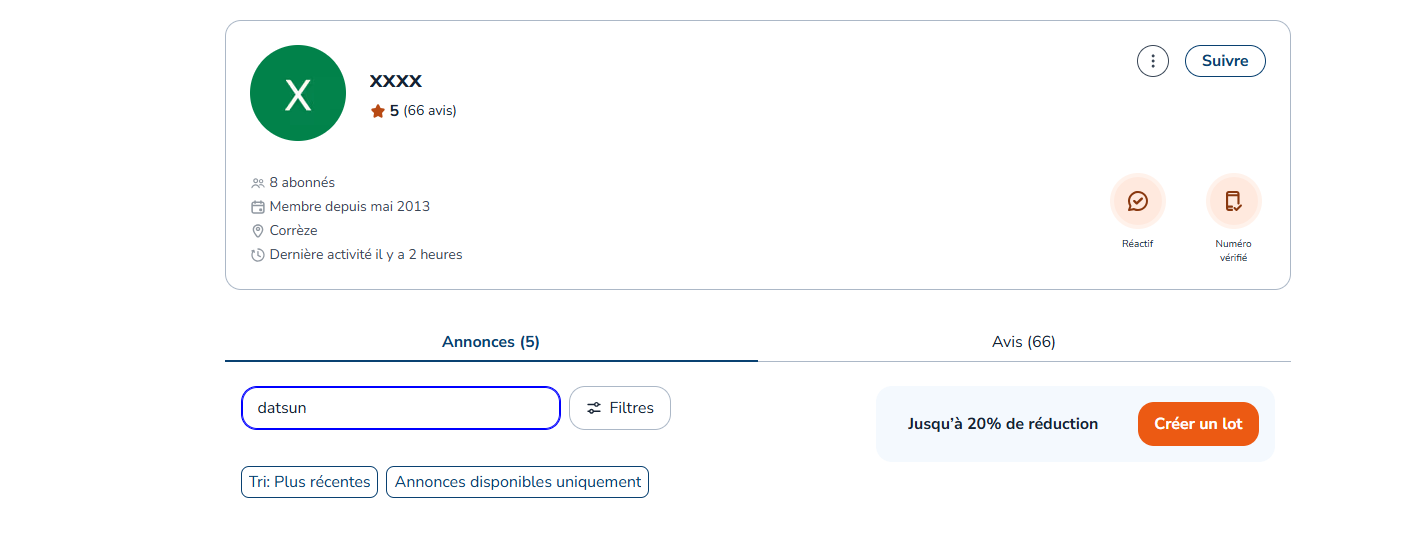Click the green X profile avatar
Screen dimensions: 1422x537
(x=298, y=93)
